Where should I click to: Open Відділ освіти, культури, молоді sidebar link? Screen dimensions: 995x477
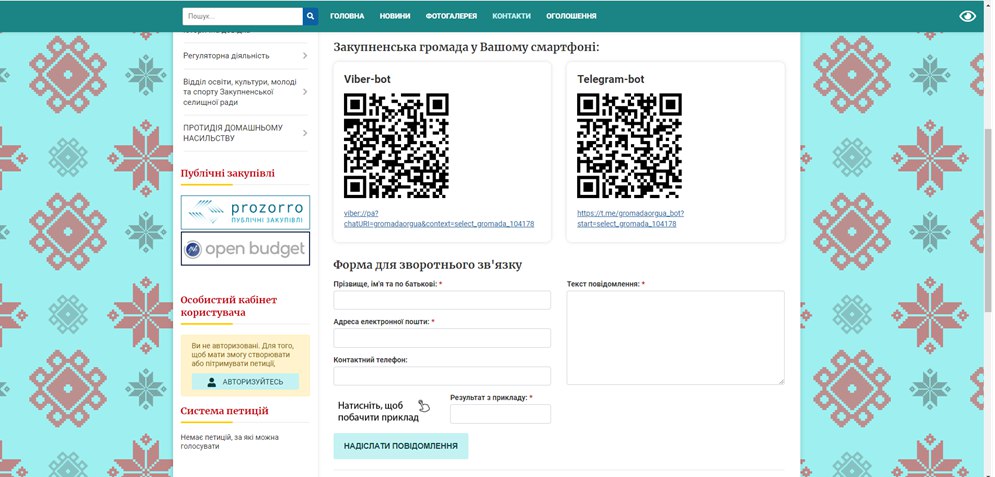coord(239,92)
